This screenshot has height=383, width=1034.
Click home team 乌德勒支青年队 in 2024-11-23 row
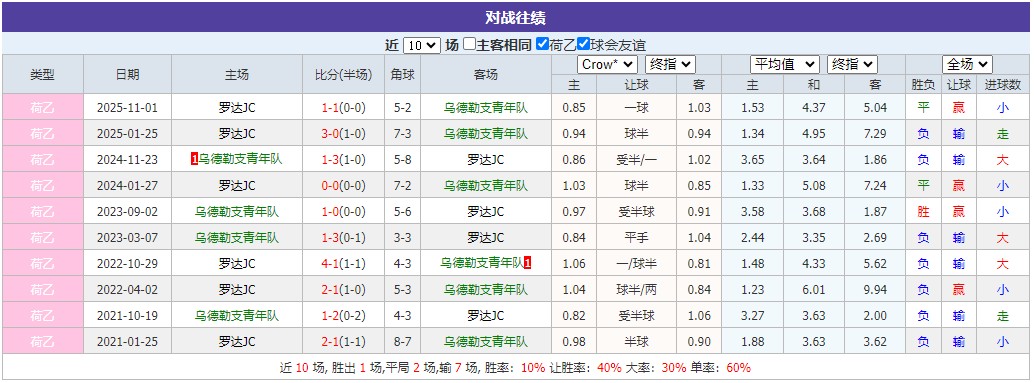click(x=241, y=160)
